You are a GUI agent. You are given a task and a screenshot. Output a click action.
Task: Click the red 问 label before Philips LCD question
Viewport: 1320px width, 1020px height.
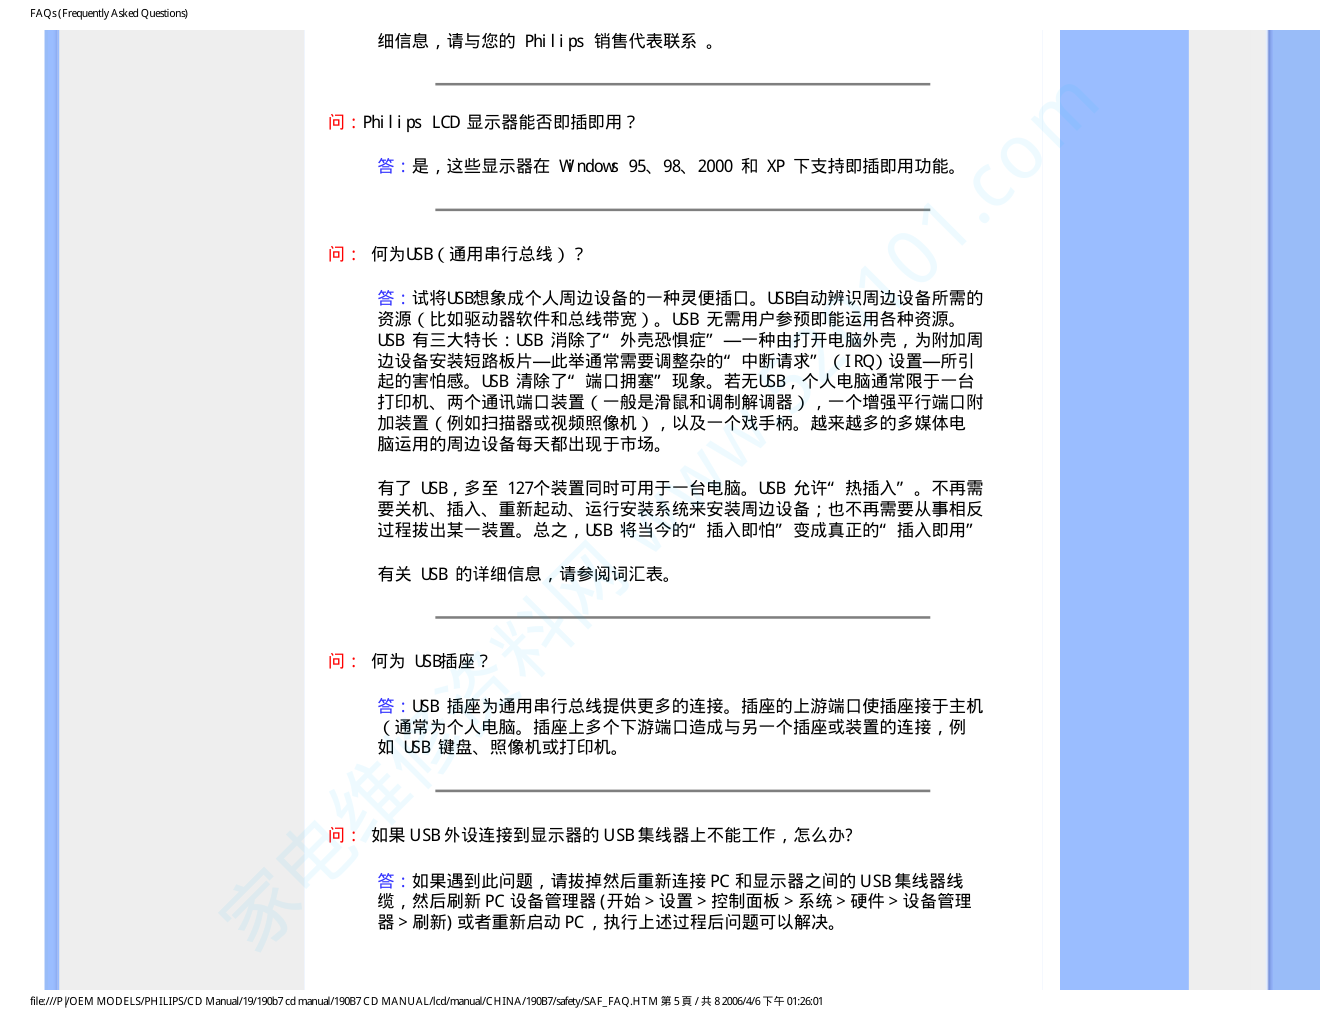(336, 122)
